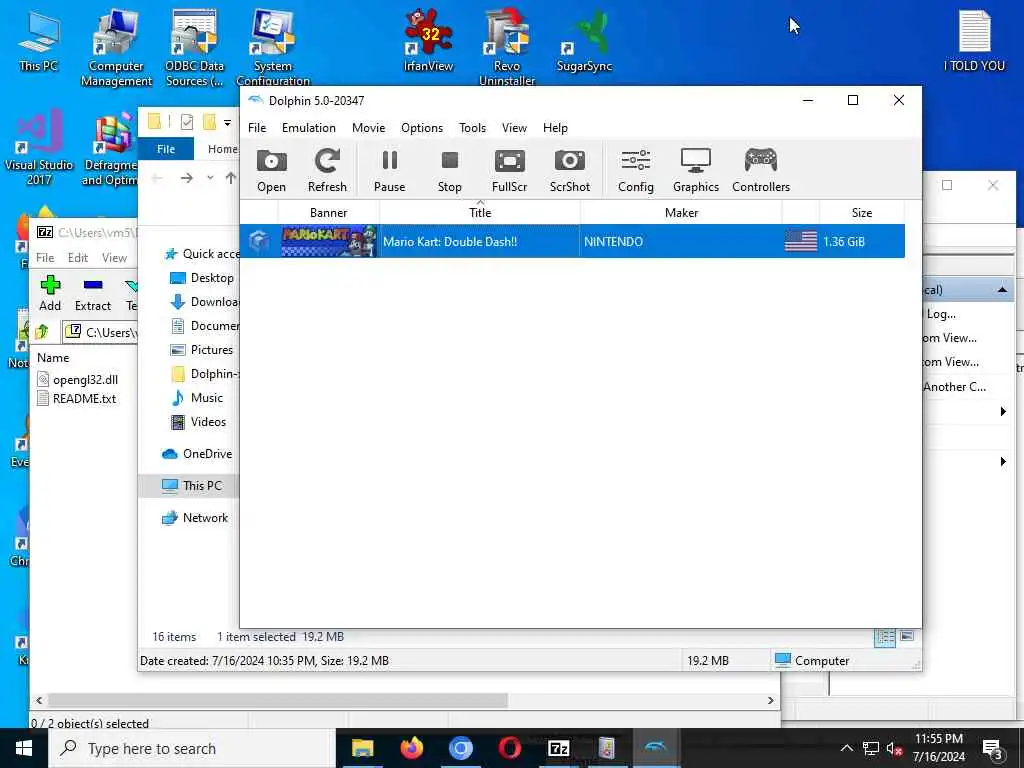Click the USA flag icon in game row
Image resolution: width=1024 pixels, height=768 pixels.
[801, 241]
